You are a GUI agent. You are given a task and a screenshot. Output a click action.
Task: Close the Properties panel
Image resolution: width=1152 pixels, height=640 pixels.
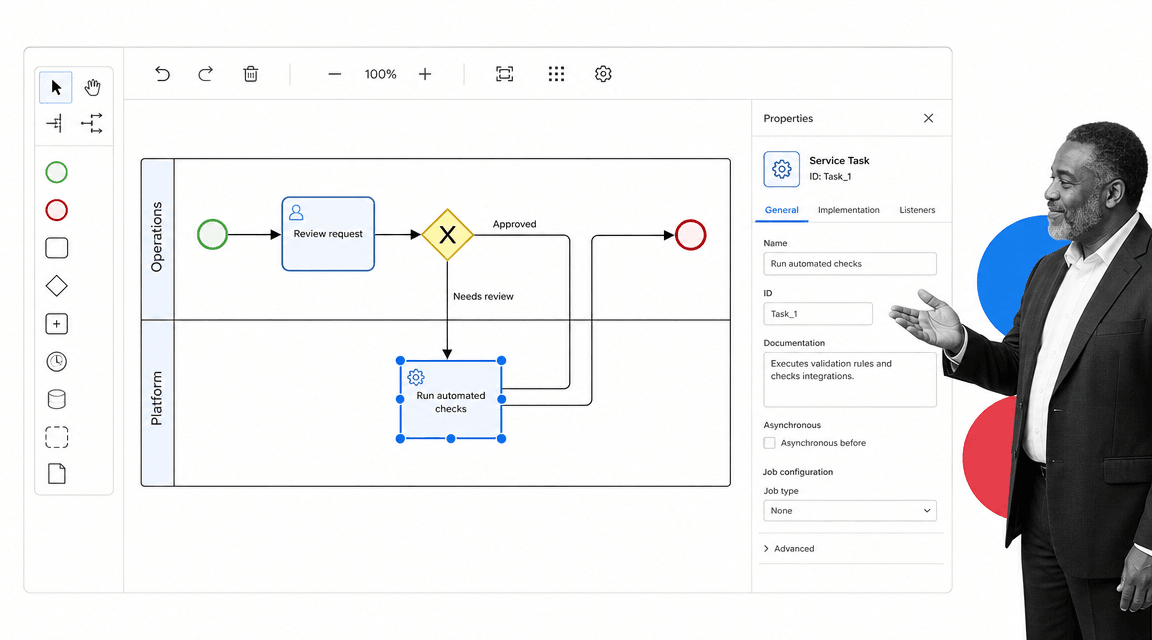(x=929, y=118)
